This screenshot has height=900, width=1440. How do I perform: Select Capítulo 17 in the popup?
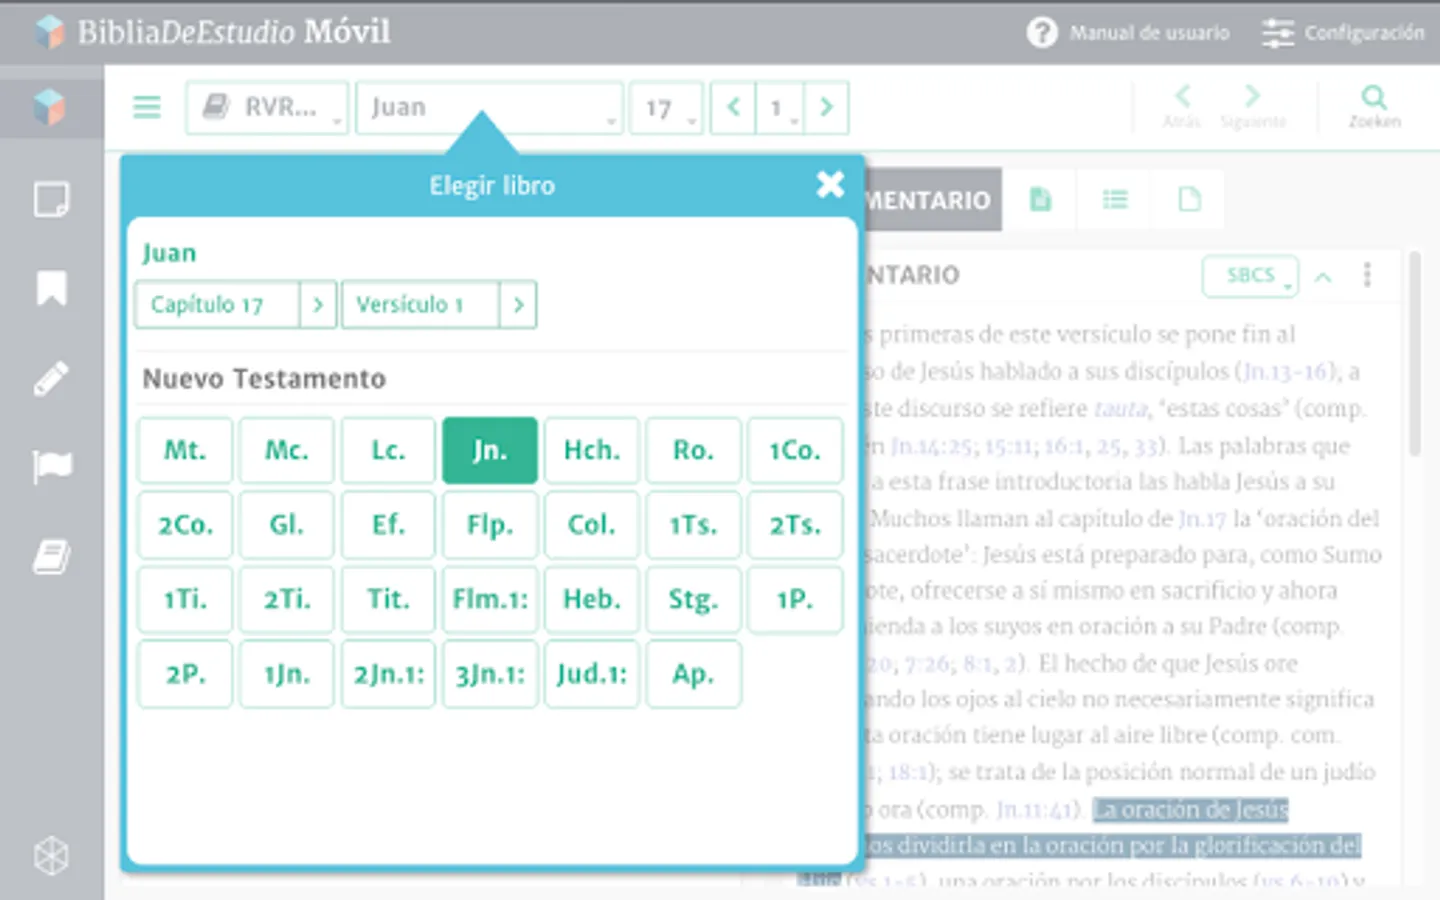pos(217,304)
